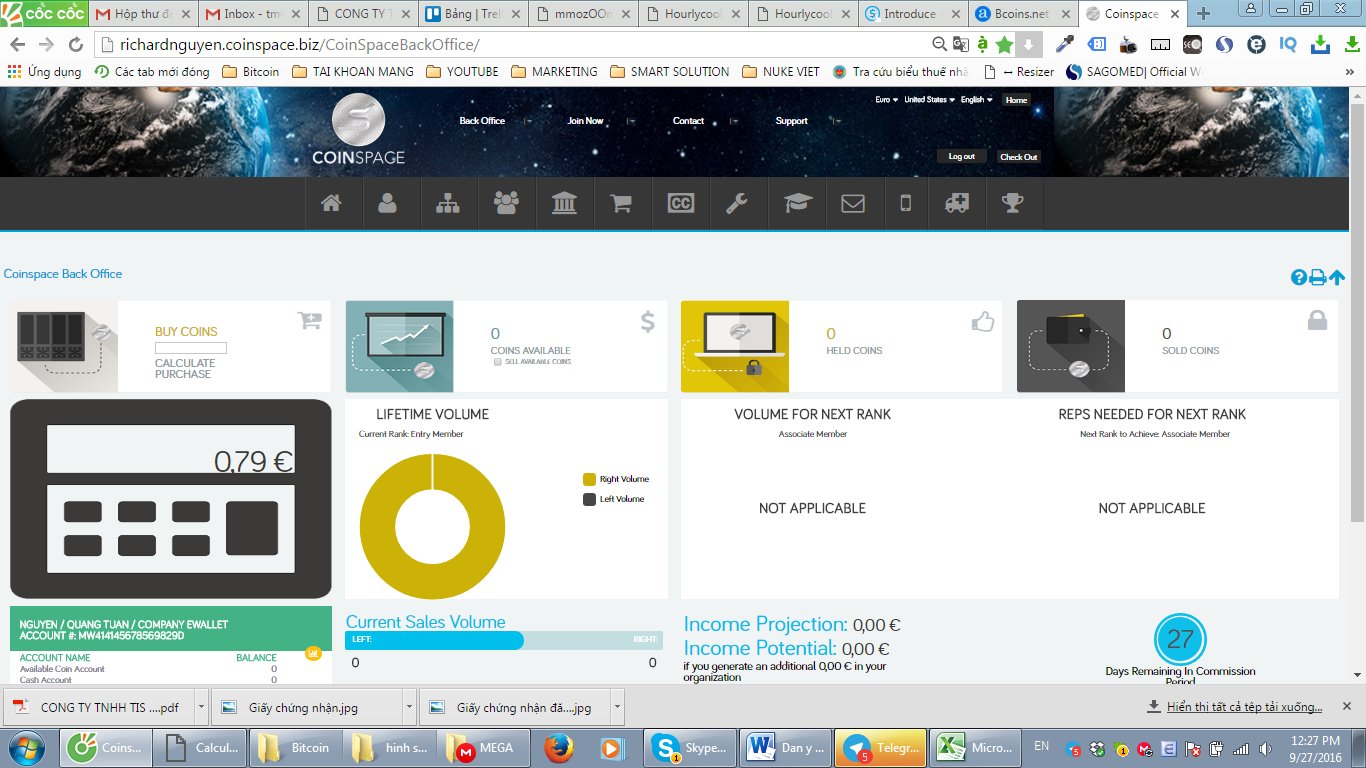Switch to the Introduce browser tab
This screenshot has height=768, width=1366.
click(910, 14)
